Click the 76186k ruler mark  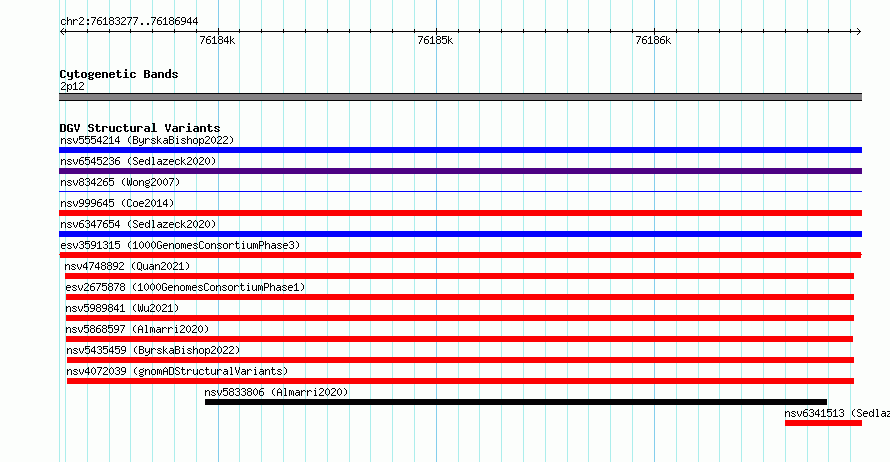[x=653, y=40]
